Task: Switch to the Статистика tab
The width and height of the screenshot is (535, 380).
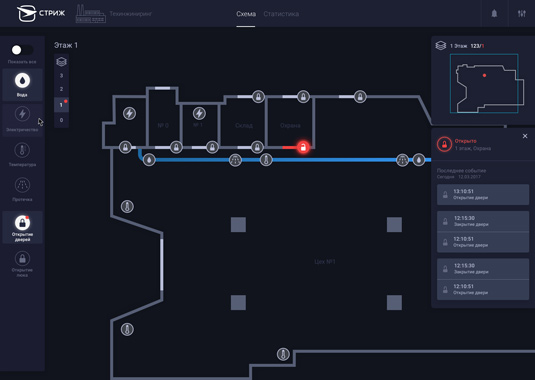Action: coord(281,14)
